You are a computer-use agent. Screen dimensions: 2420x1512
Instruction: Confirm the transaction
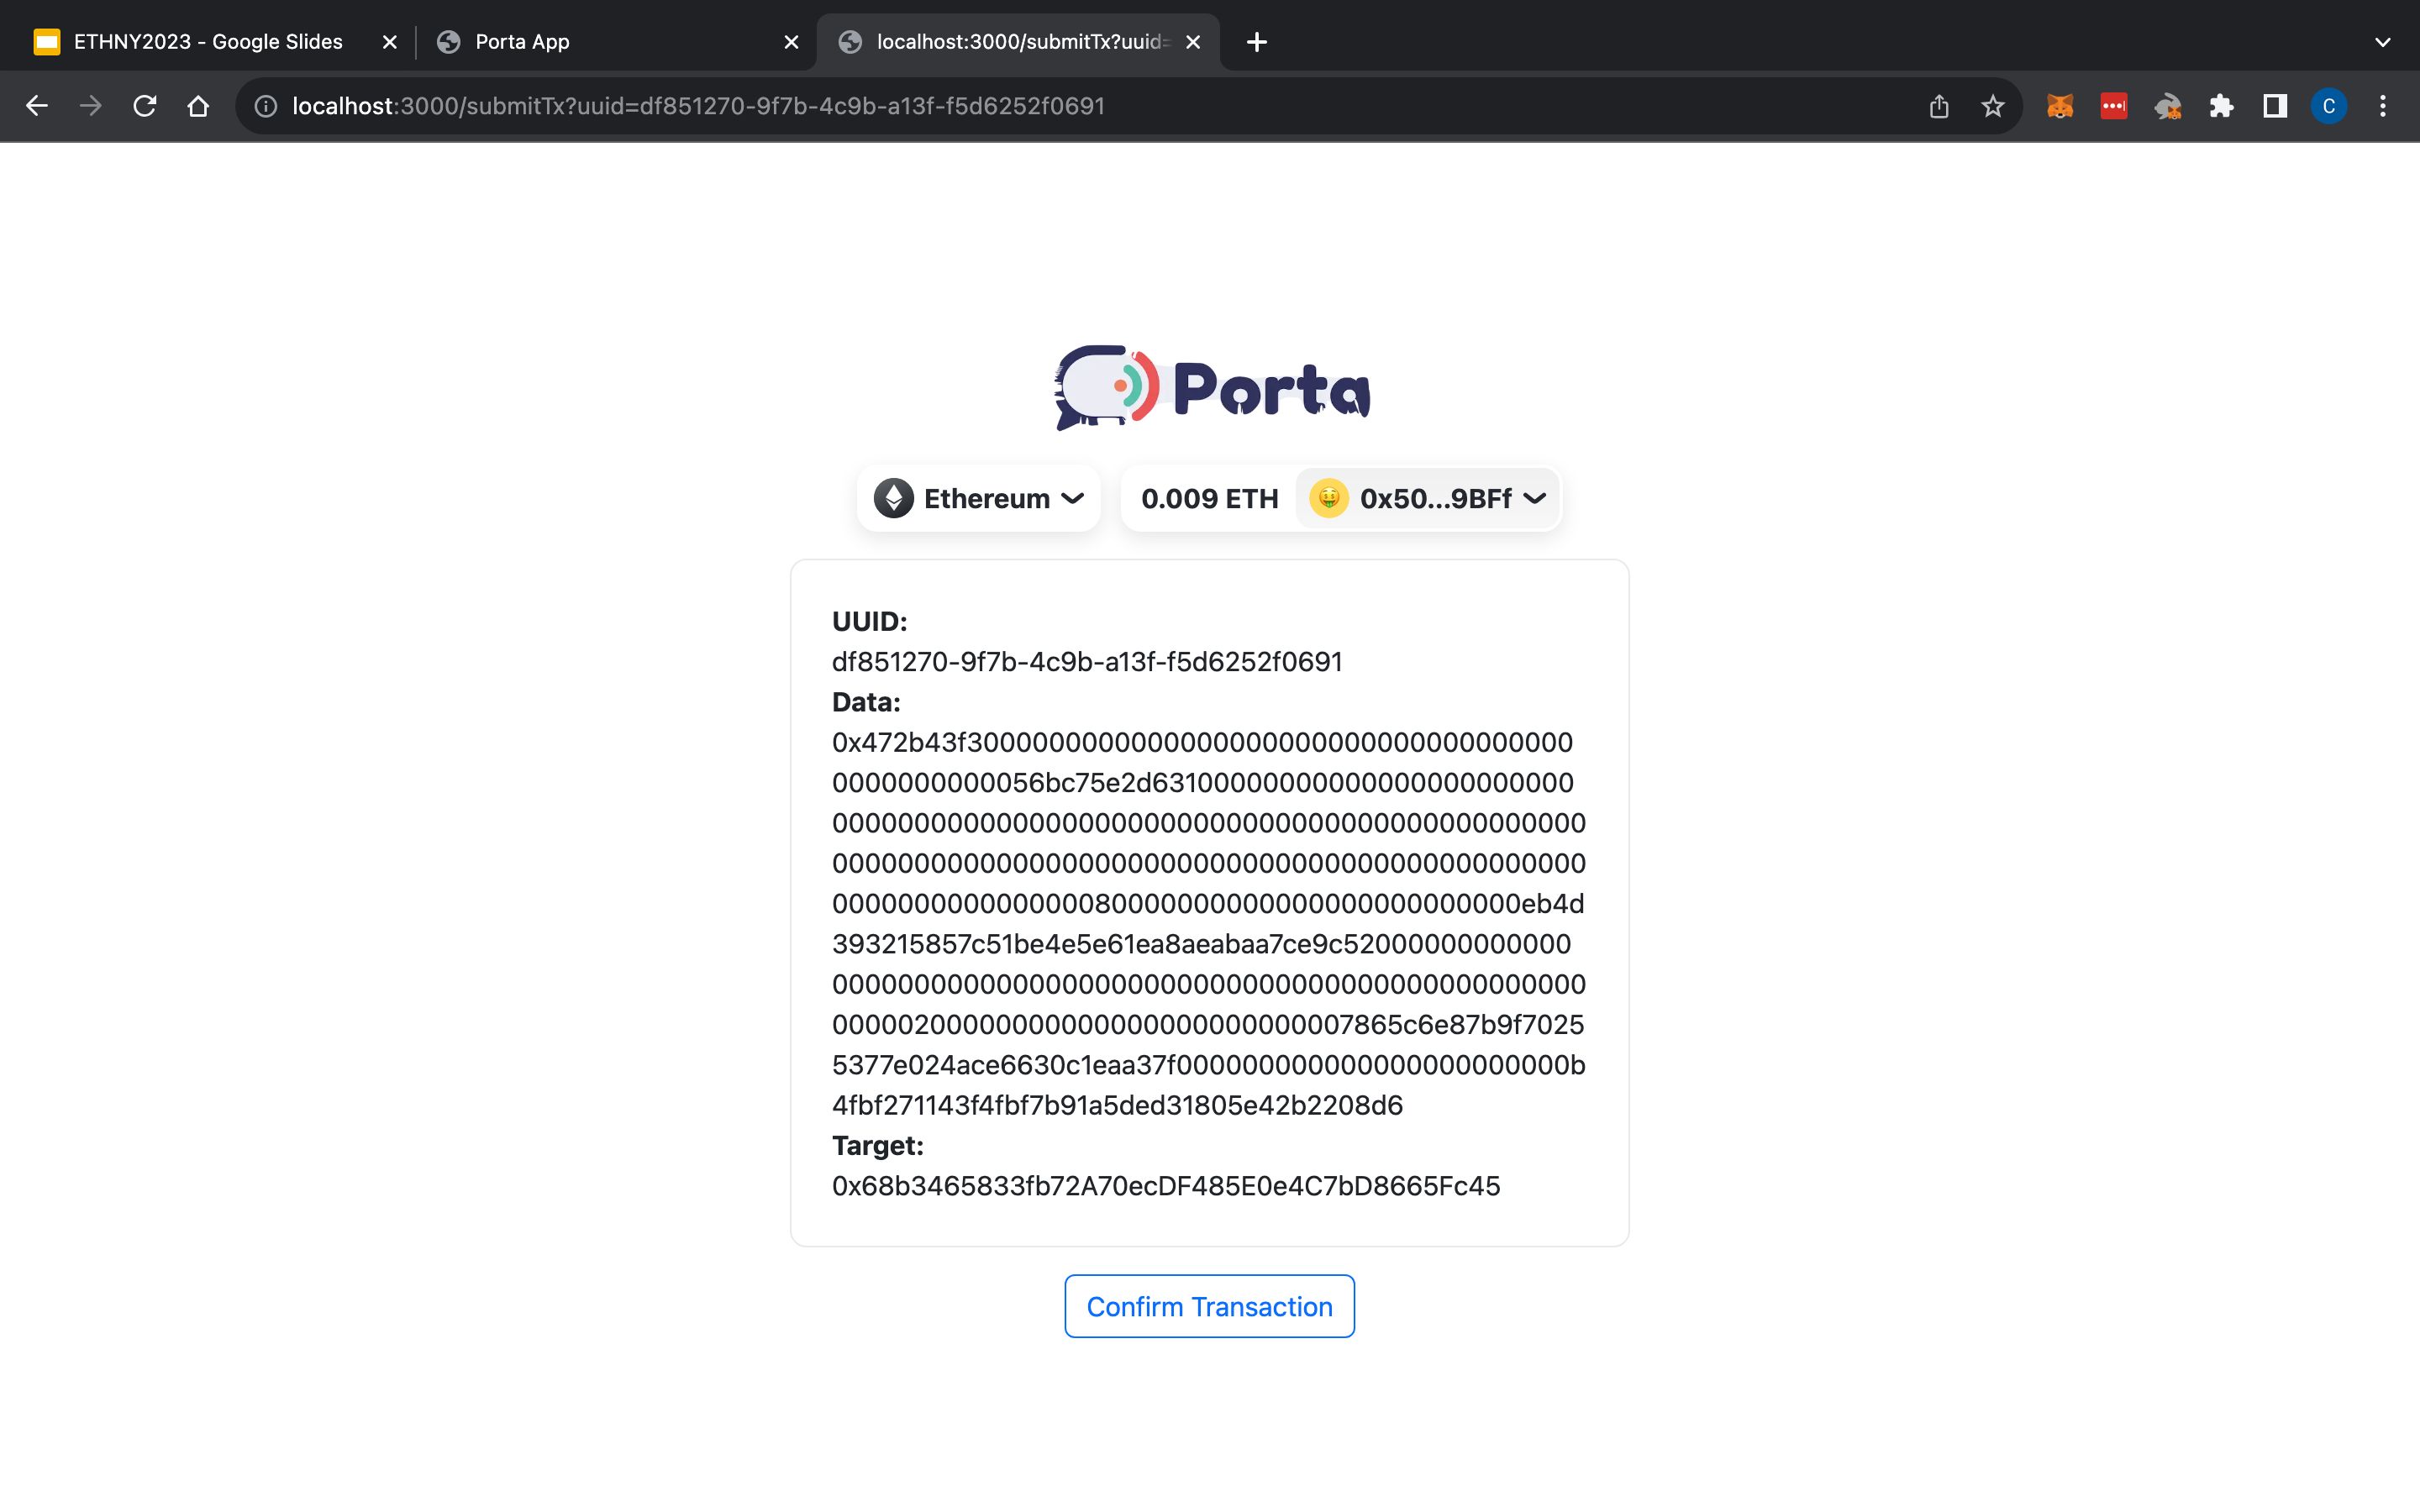pos(1209,1306)
